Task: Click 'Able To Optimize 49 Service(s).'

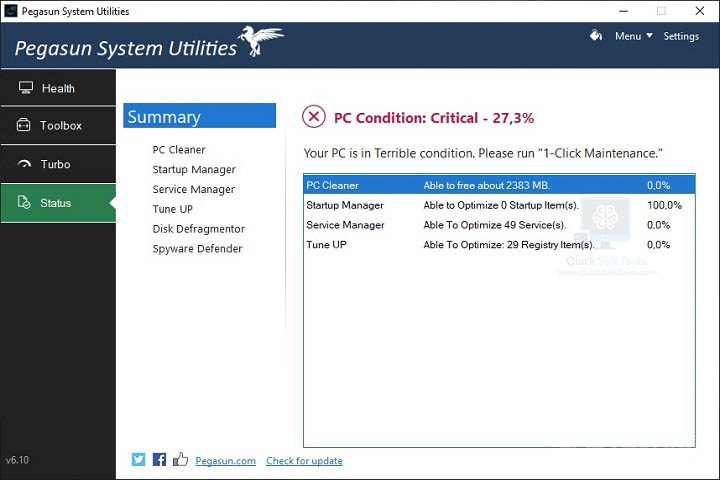Action: [494, 225]
